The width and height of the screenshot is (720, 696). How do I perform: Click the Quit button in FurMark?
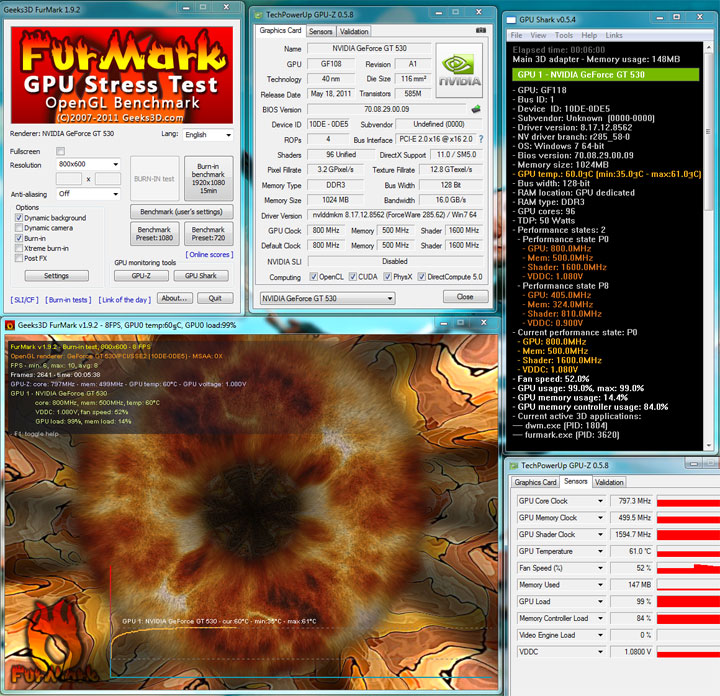click(x=215, y=298)
